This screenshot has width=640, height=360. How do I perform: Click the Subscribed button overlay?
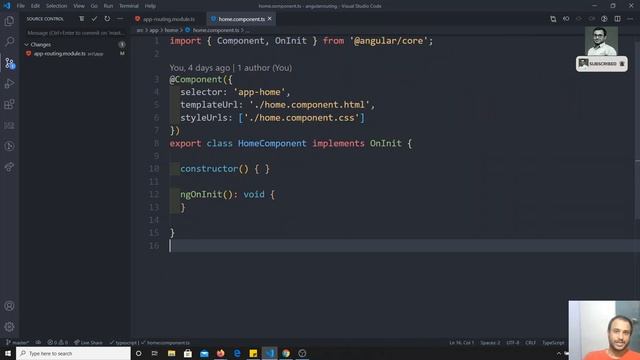tap(602, 64)
